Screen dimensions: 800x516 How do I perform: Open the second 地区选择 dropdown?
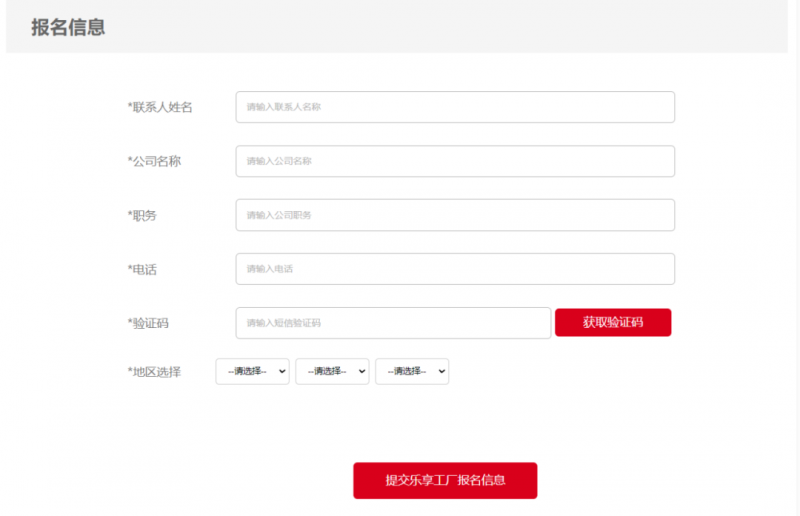(332, 372)
